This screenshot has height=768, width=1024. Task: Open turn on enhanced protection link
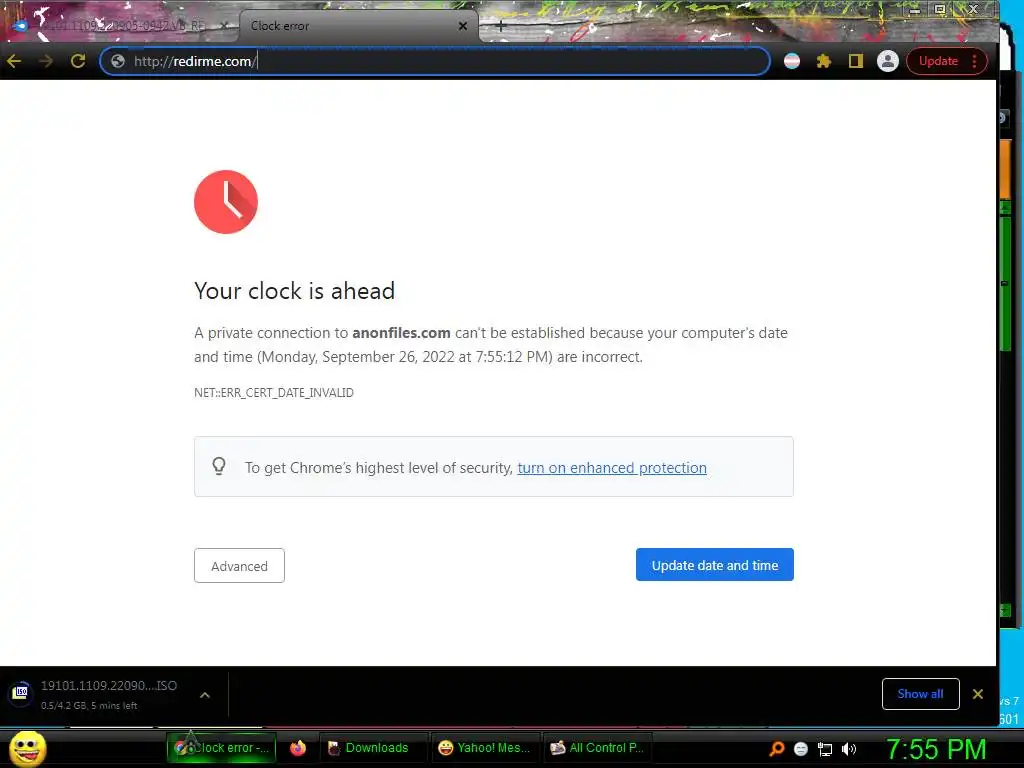(x=612, y=468)
